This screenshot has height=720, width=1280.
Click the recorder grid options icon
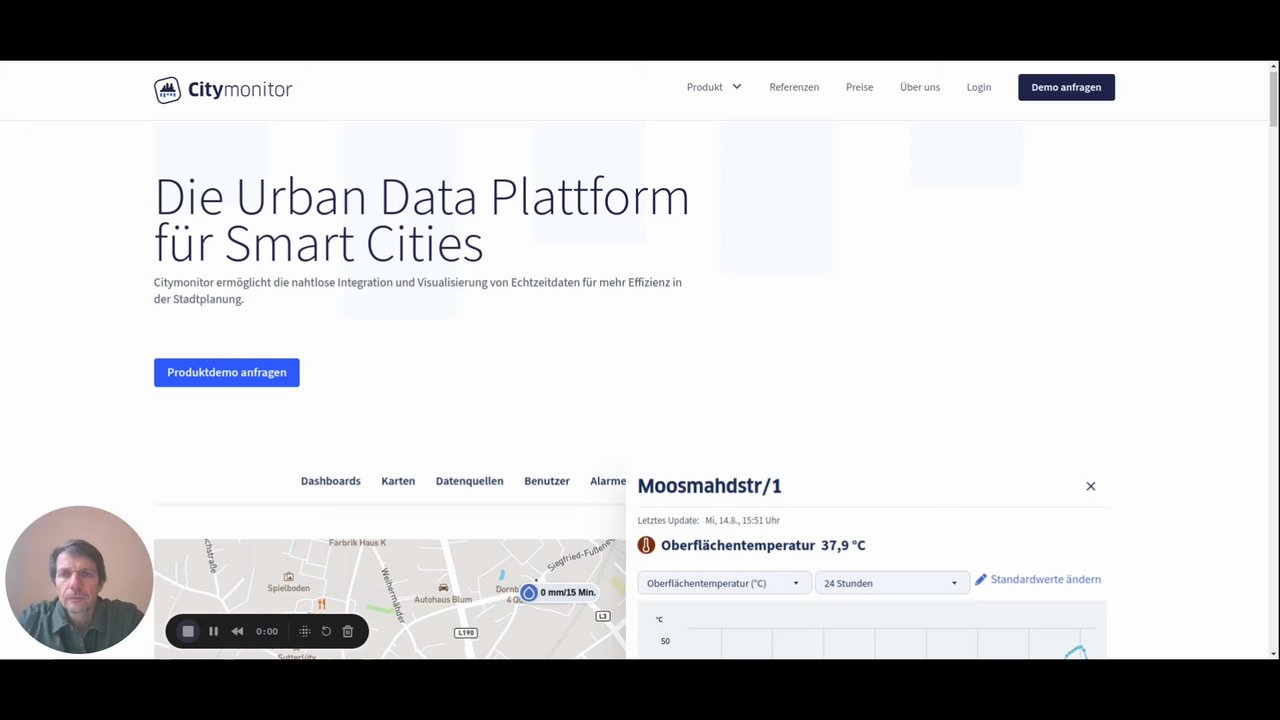pyautogui.click(x=305, y=631)
